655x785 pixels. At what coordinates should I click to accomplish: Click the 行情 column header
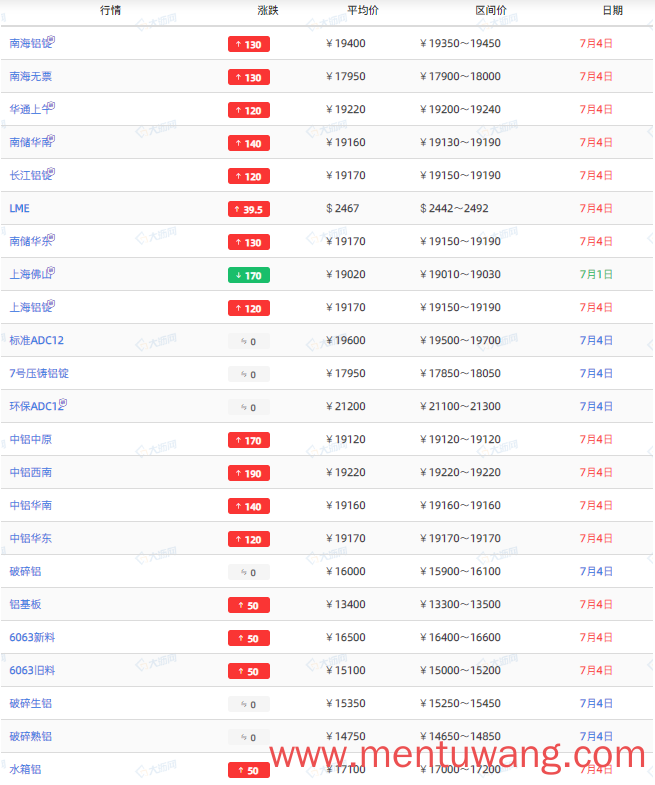110,11
